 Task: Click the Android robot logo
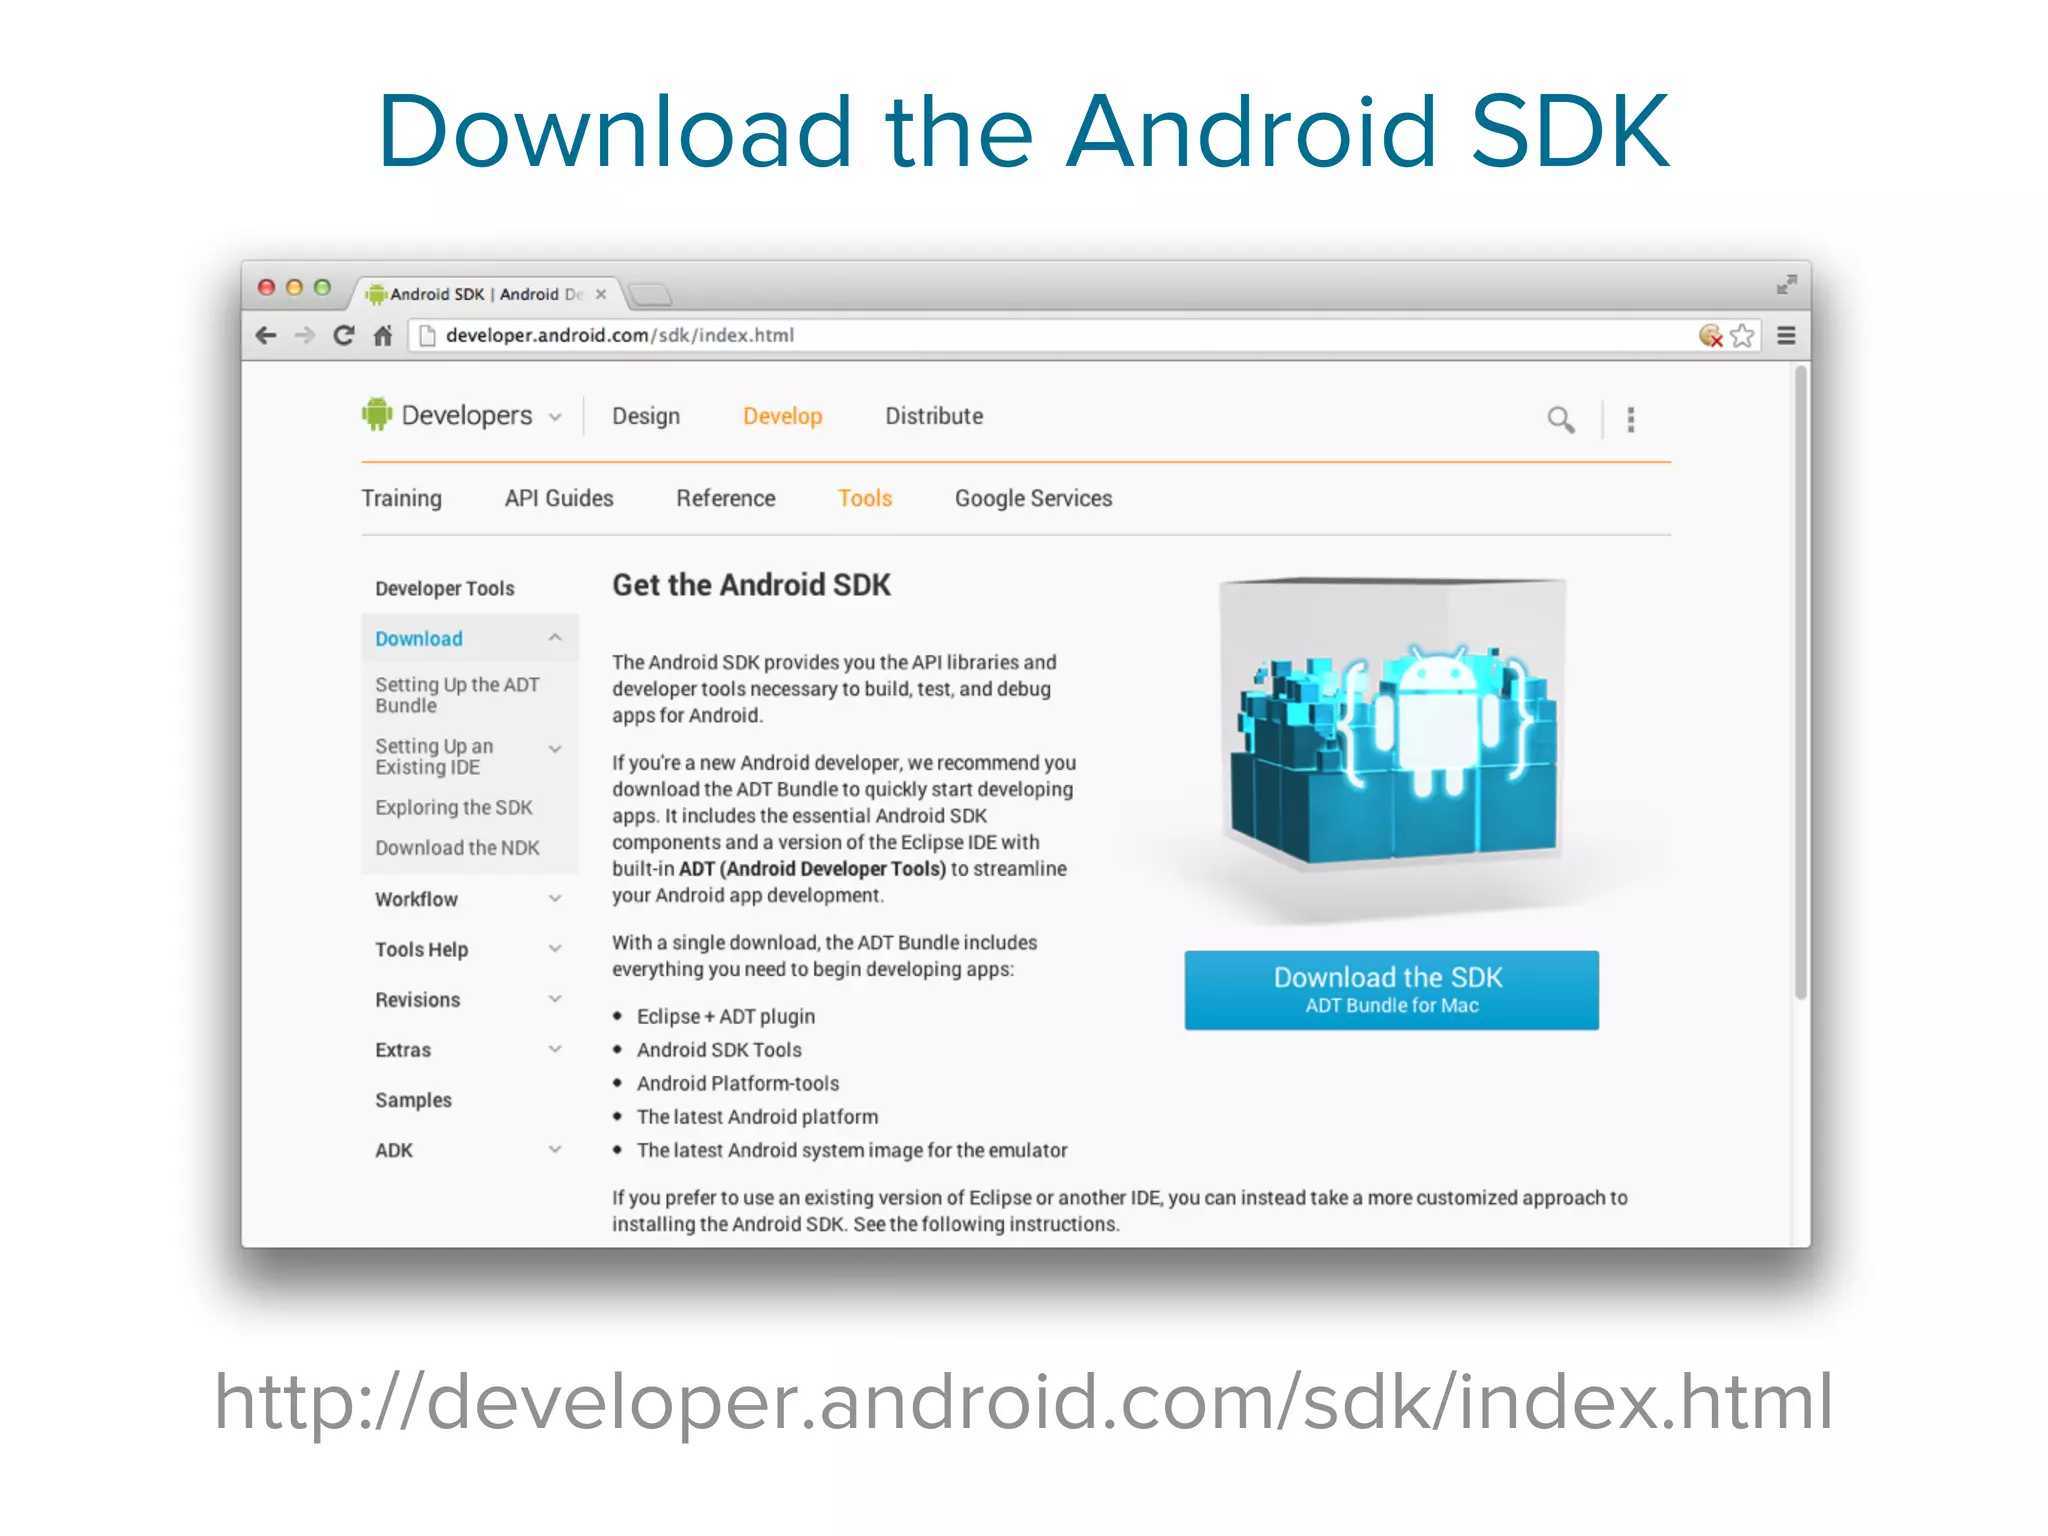(x=377, y=414)
